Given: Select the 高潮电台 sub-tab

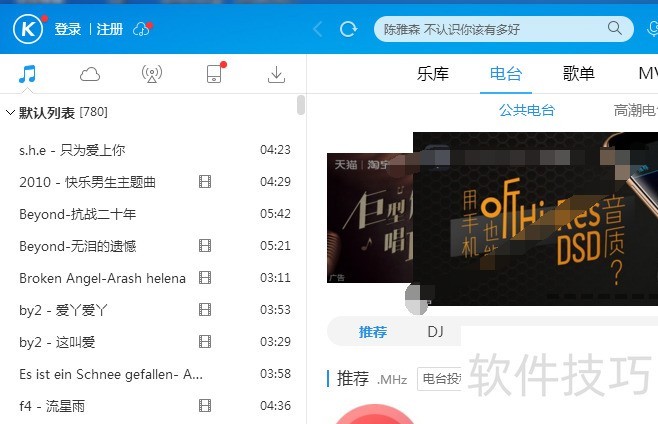Looking at the screenshot, I should point(635,110).
